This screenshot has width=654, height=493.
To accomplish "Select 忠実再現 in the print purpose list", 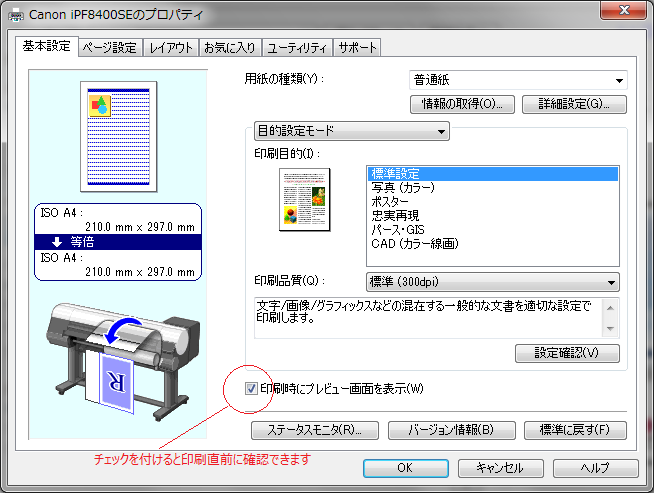I will coord(493,216).
